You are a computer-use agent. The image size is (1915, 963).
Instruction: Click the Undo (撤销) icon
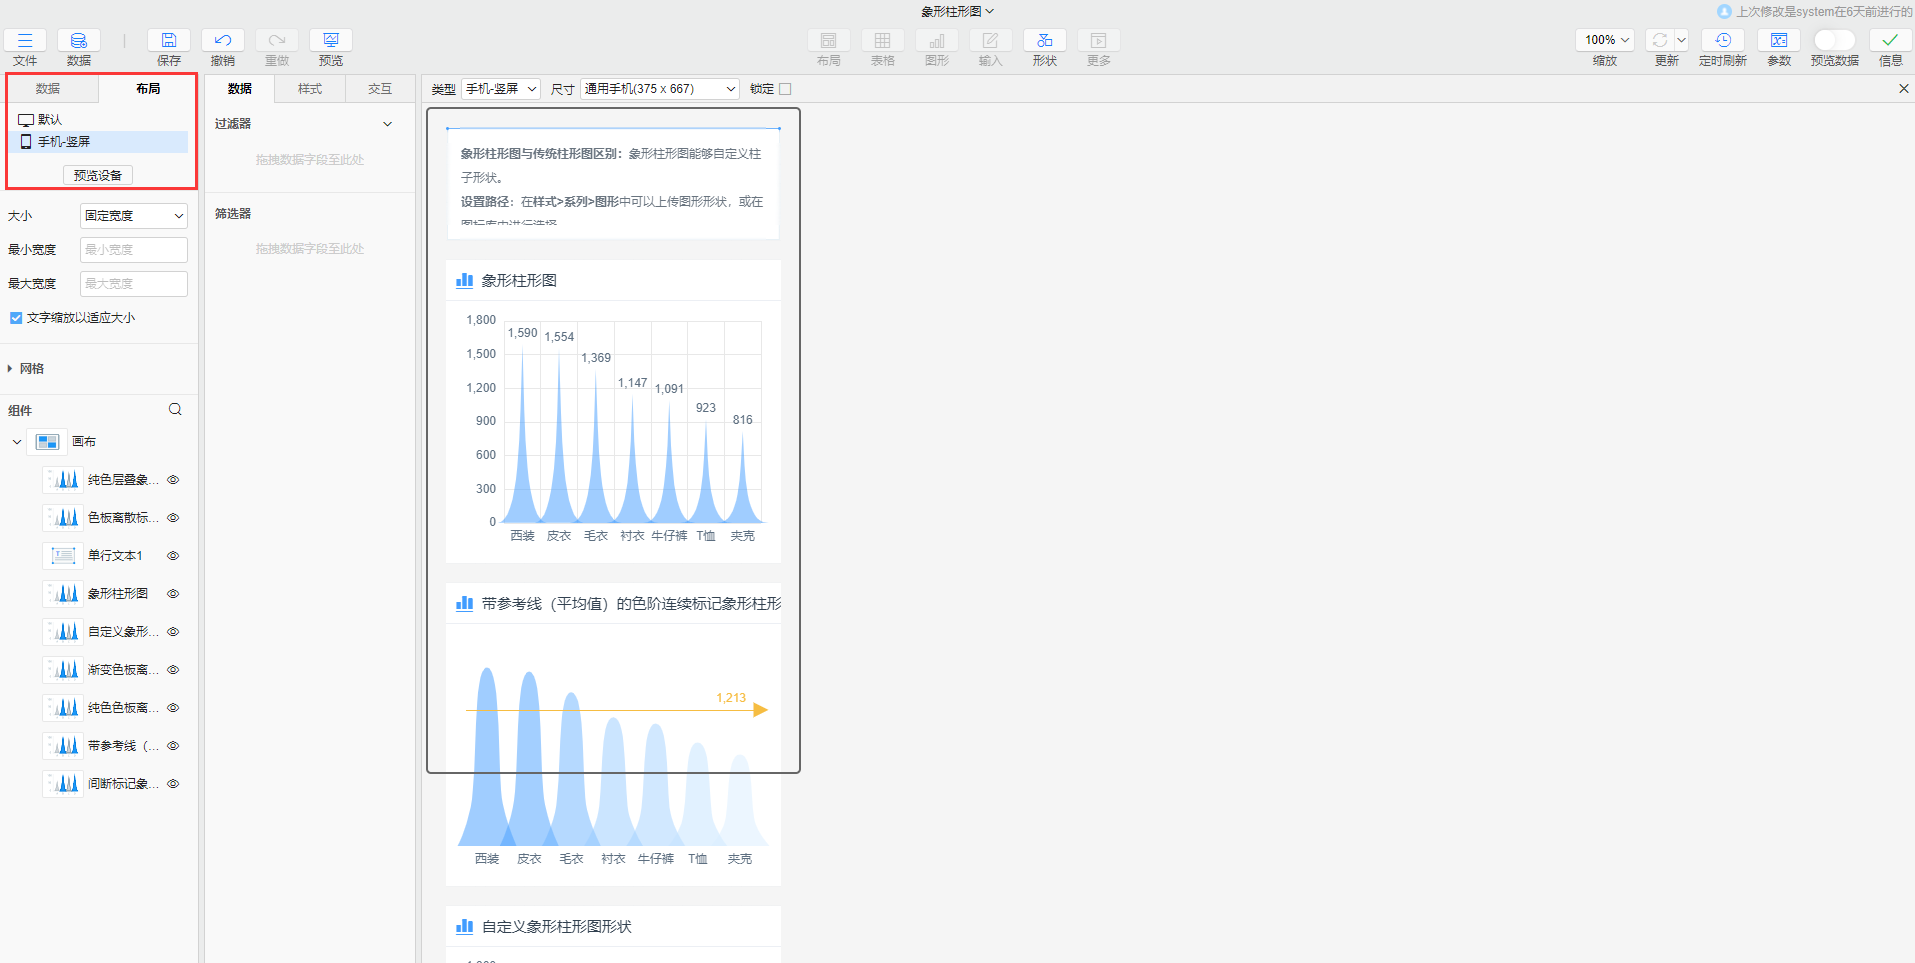(223, 41)
